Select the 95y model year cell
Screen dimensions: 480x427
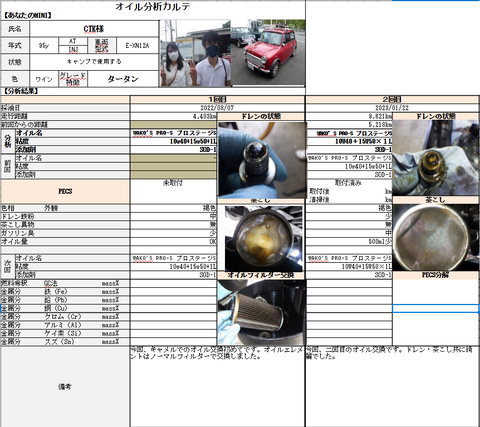tap(44, 45)
